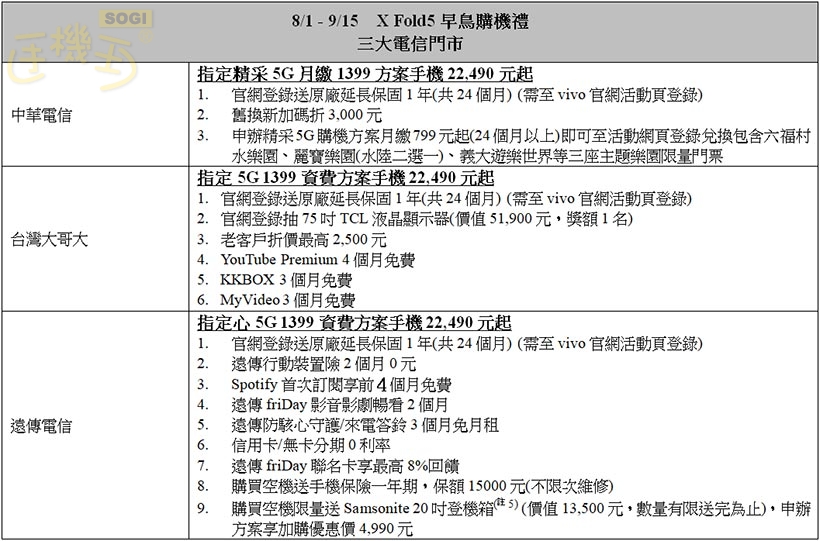
Task: Click the '遠傳電信' row label
Action: [41, 426]
